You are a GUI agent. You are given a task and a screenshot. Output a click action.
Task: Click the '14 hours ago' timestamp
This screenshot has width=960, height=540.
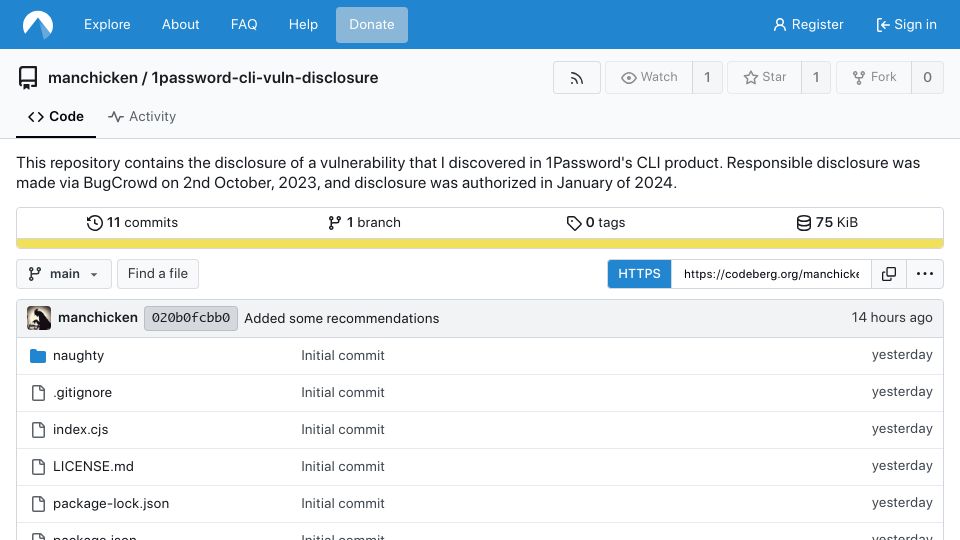891,318
